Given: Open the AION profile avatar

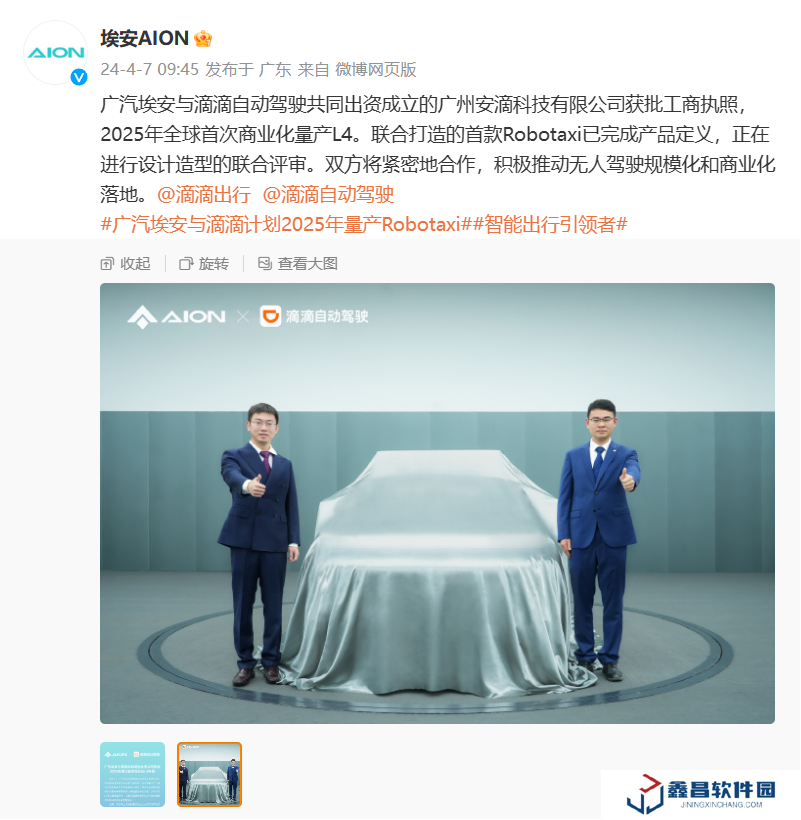Looking at the screenshot, I should click(x=55, y=53).
